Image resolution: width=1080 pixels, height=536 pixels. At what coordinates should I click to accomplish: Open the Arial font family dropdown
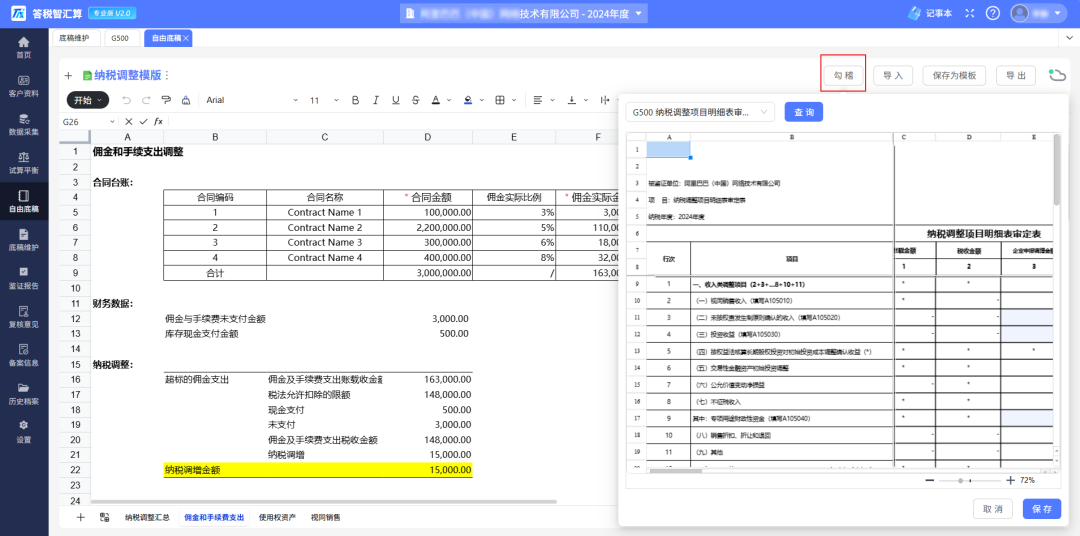252,100
